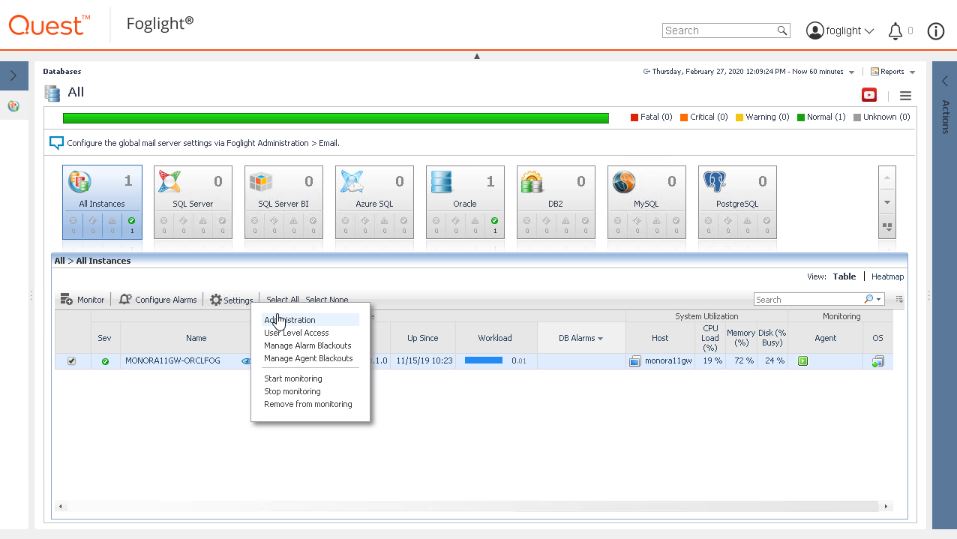Click the tile grid view icon
Viewport: 957px width, 539px height.
tap(887, 227)
